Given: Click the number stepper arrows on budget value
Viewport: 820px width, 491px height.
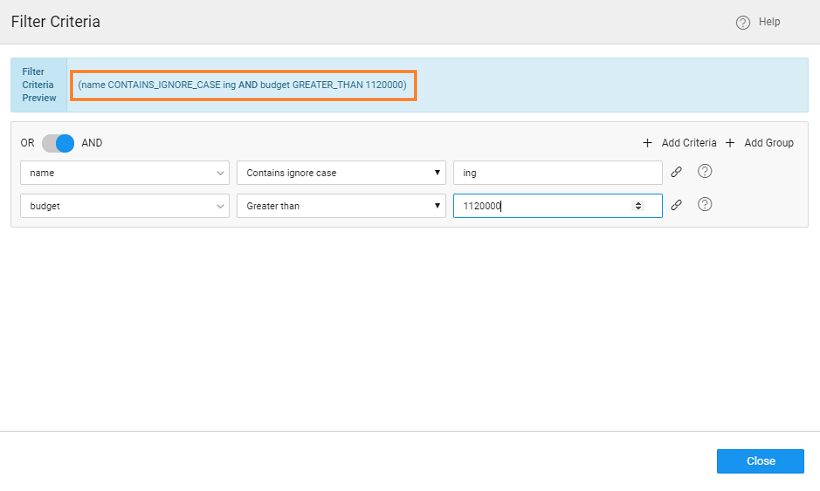Looking at the screenshot, I should point(638,205).
